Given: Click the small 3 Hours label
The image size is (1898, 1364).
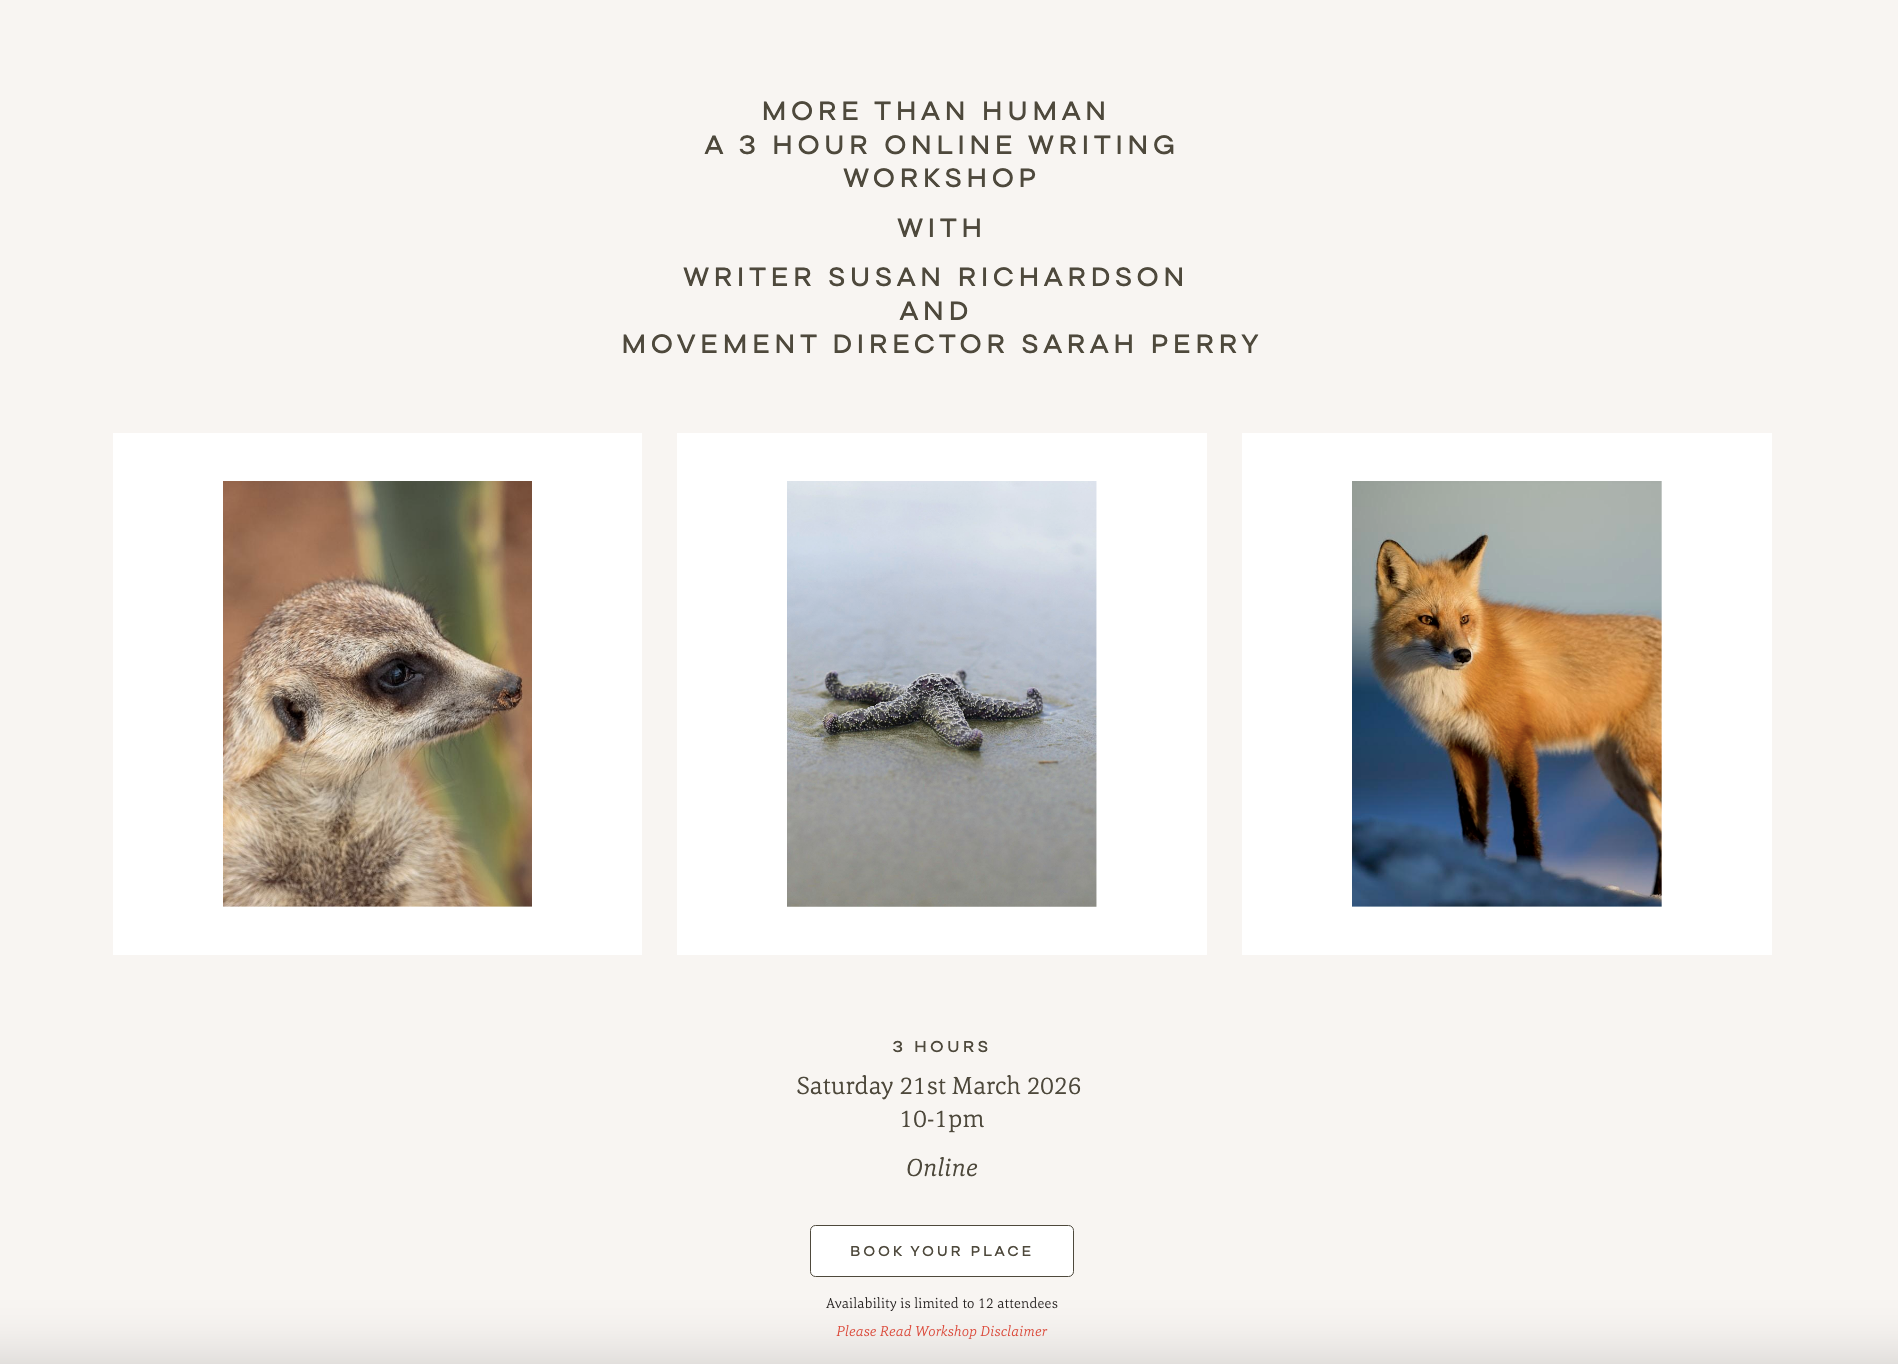Looking at the screenshot, I should [941, 1046].
